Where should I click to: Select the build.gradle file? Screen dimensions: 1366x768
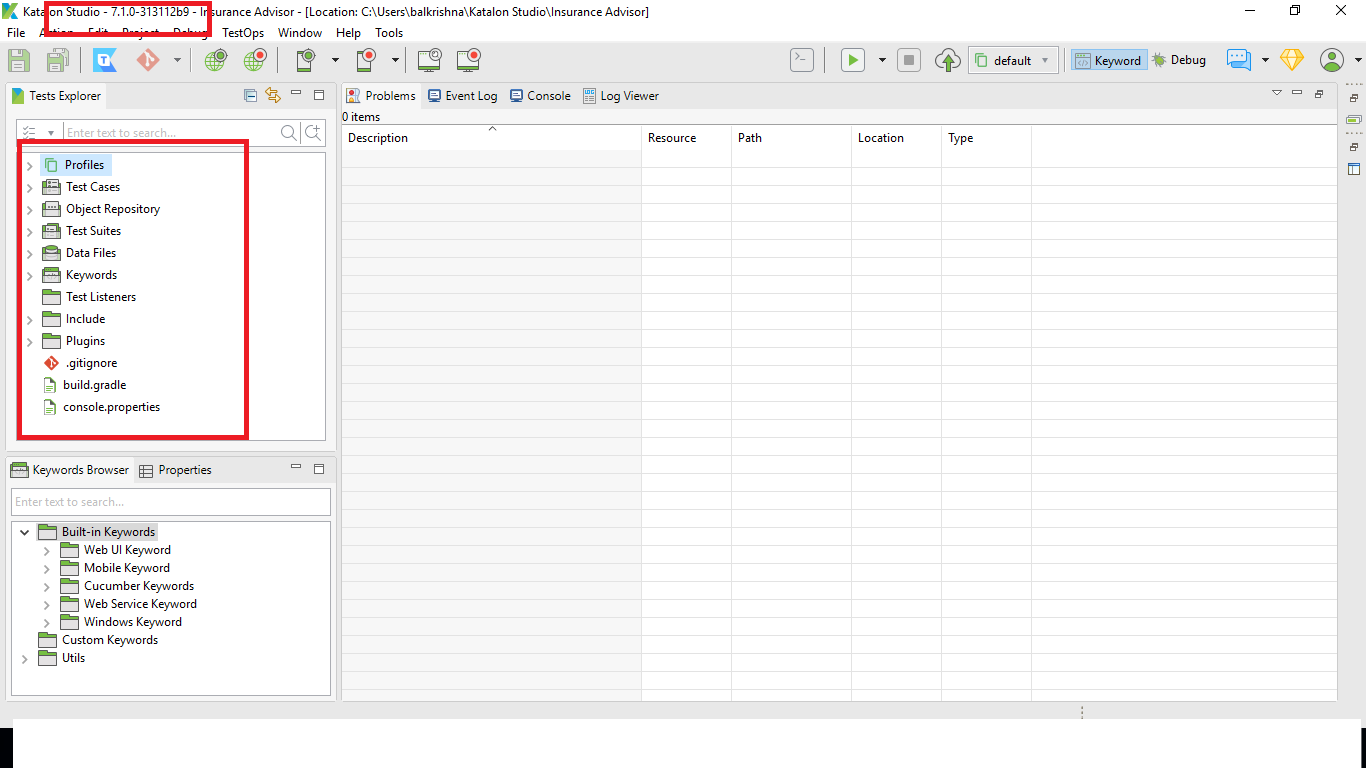(x=94, y=385)
